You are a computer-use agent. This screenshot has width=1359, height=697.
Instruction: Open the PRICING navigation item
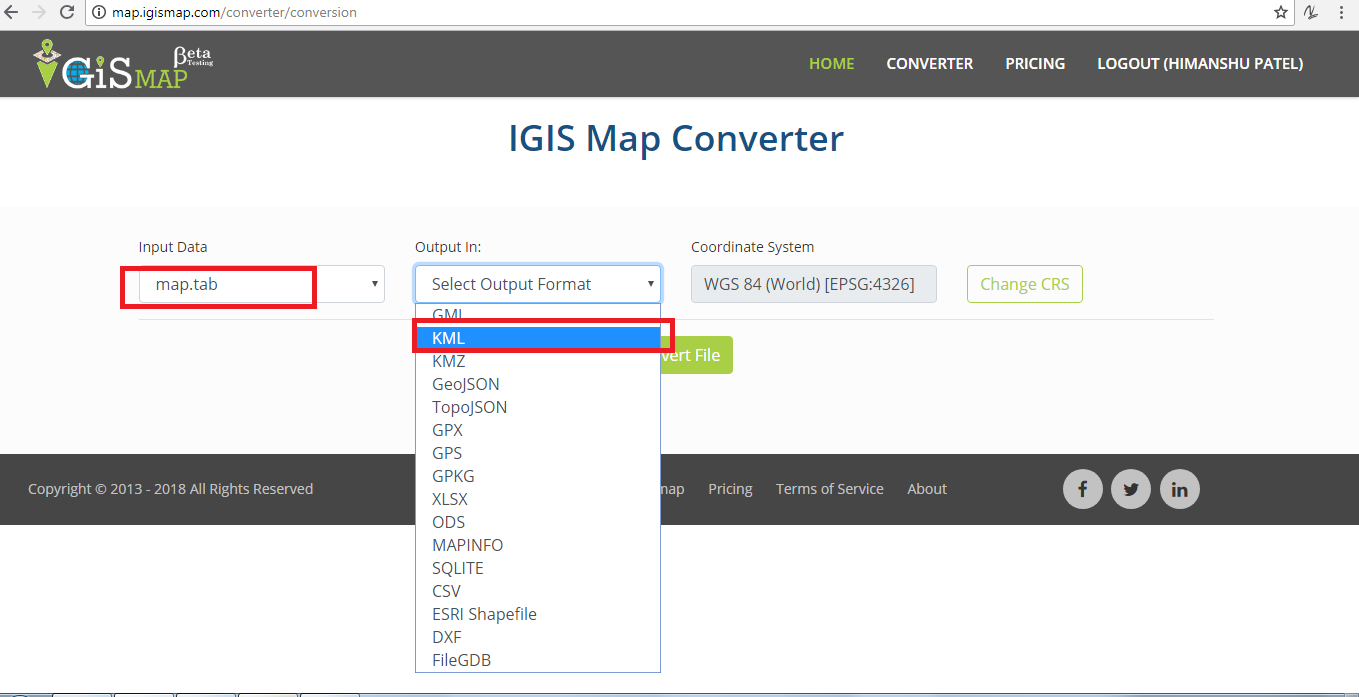click(x=1035, y=64)
